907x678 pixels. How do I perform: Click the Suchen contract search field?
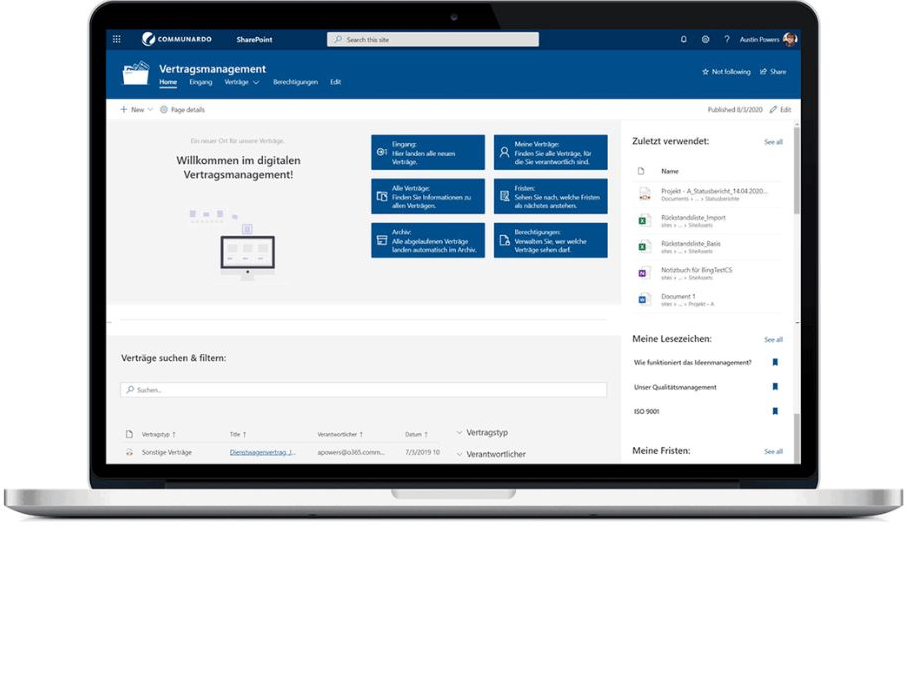pyautogui.click(x=363, y=390)
